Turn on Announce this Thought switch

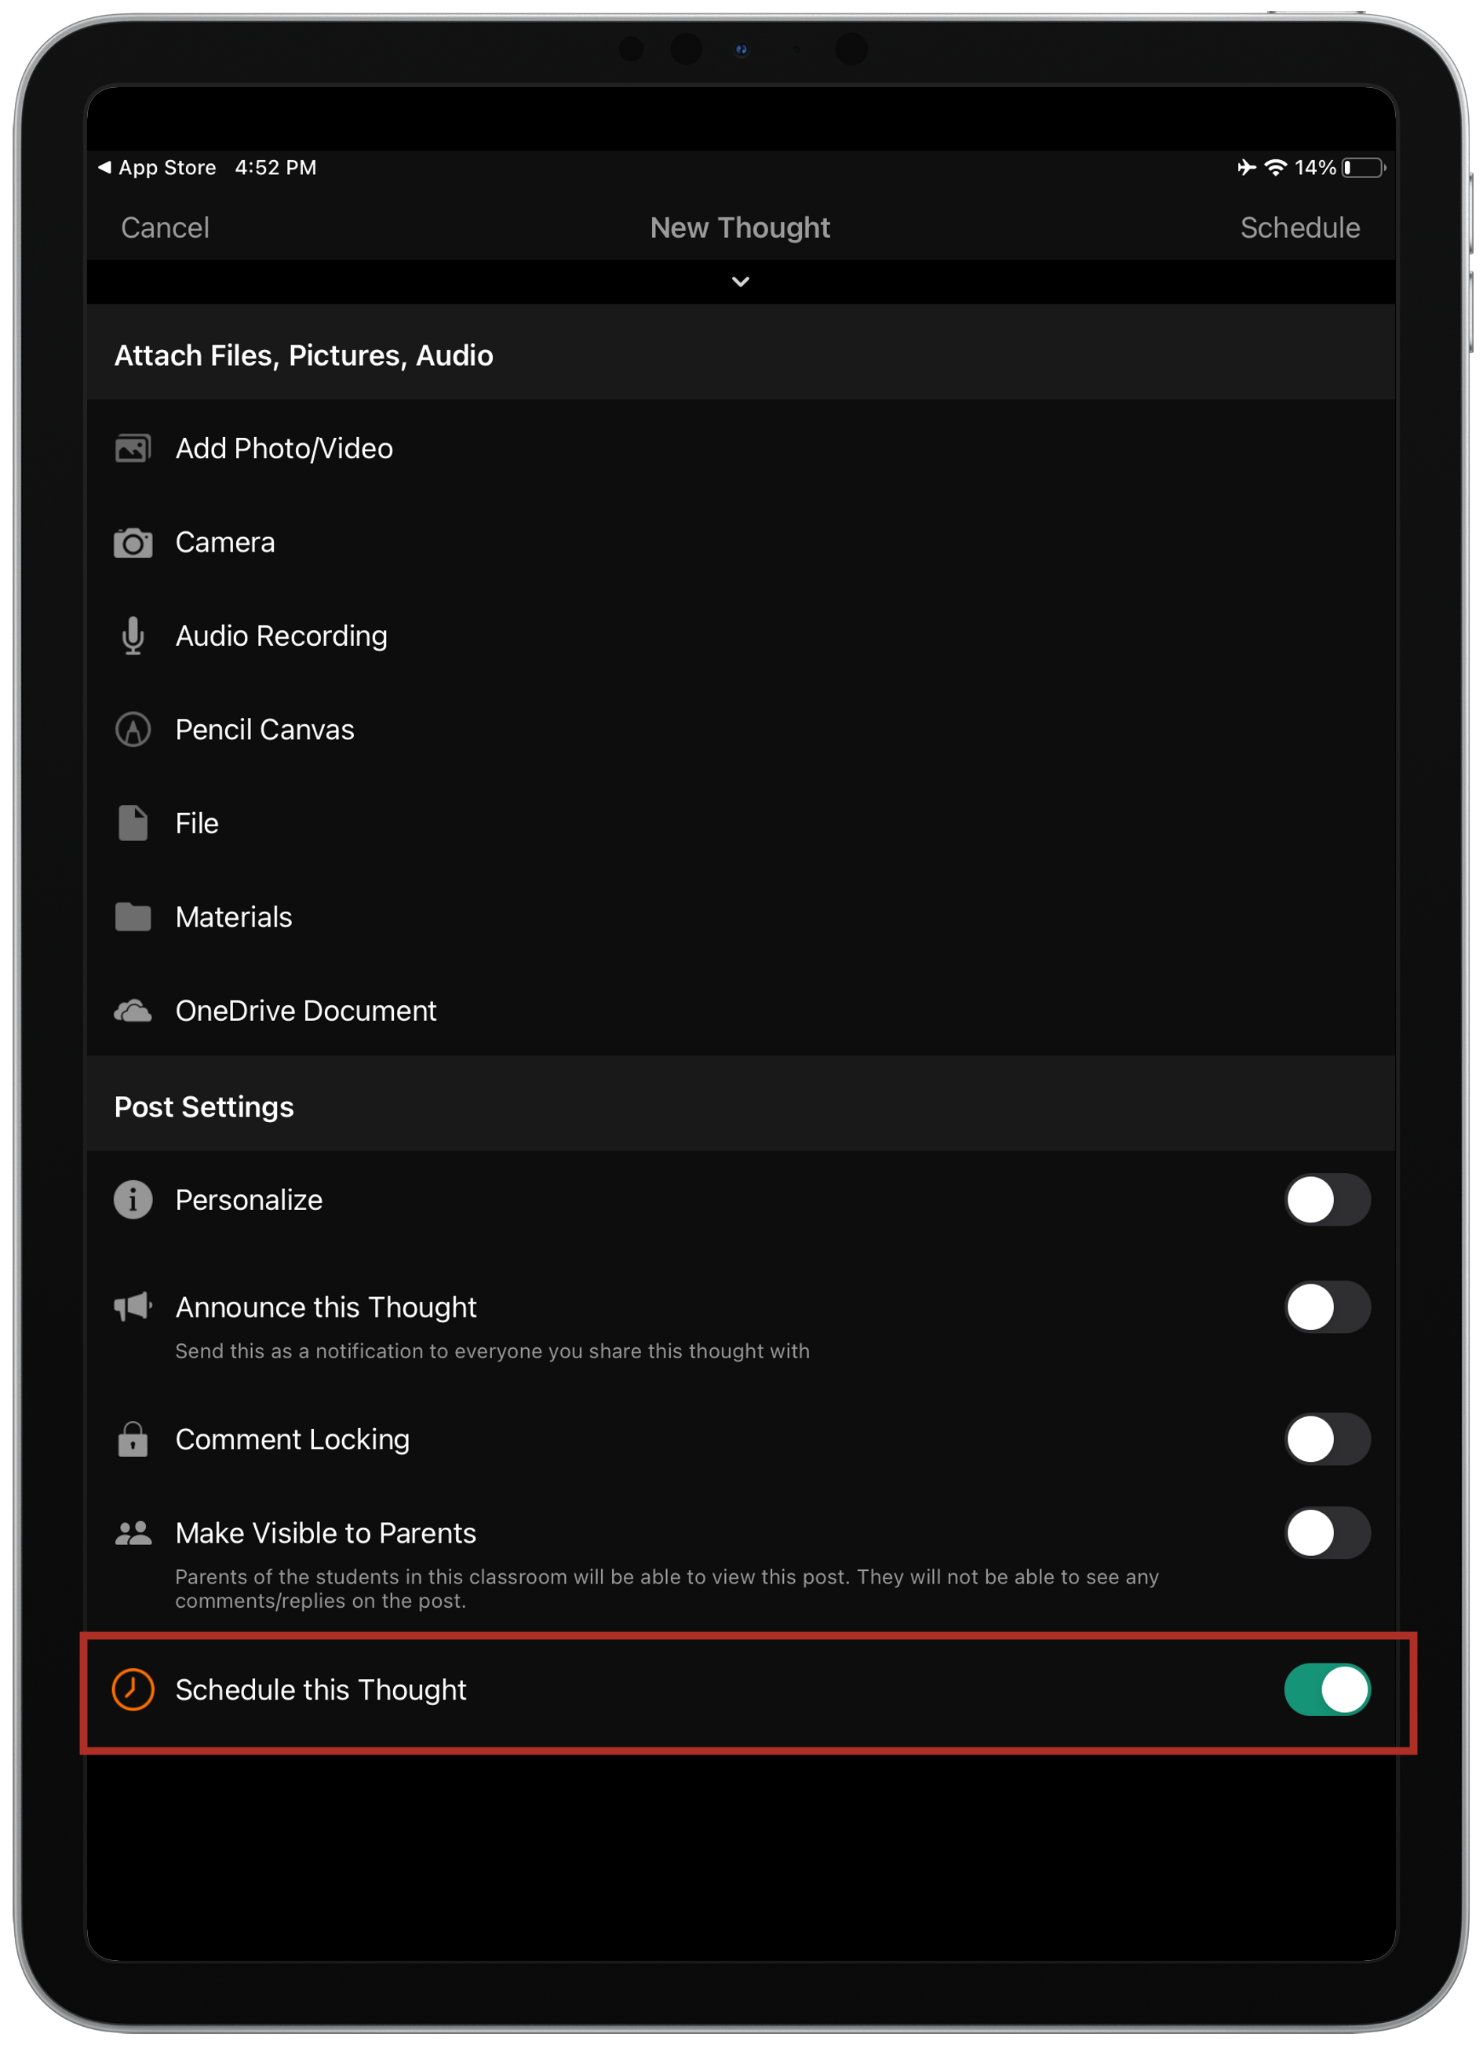(1327, 1307)
